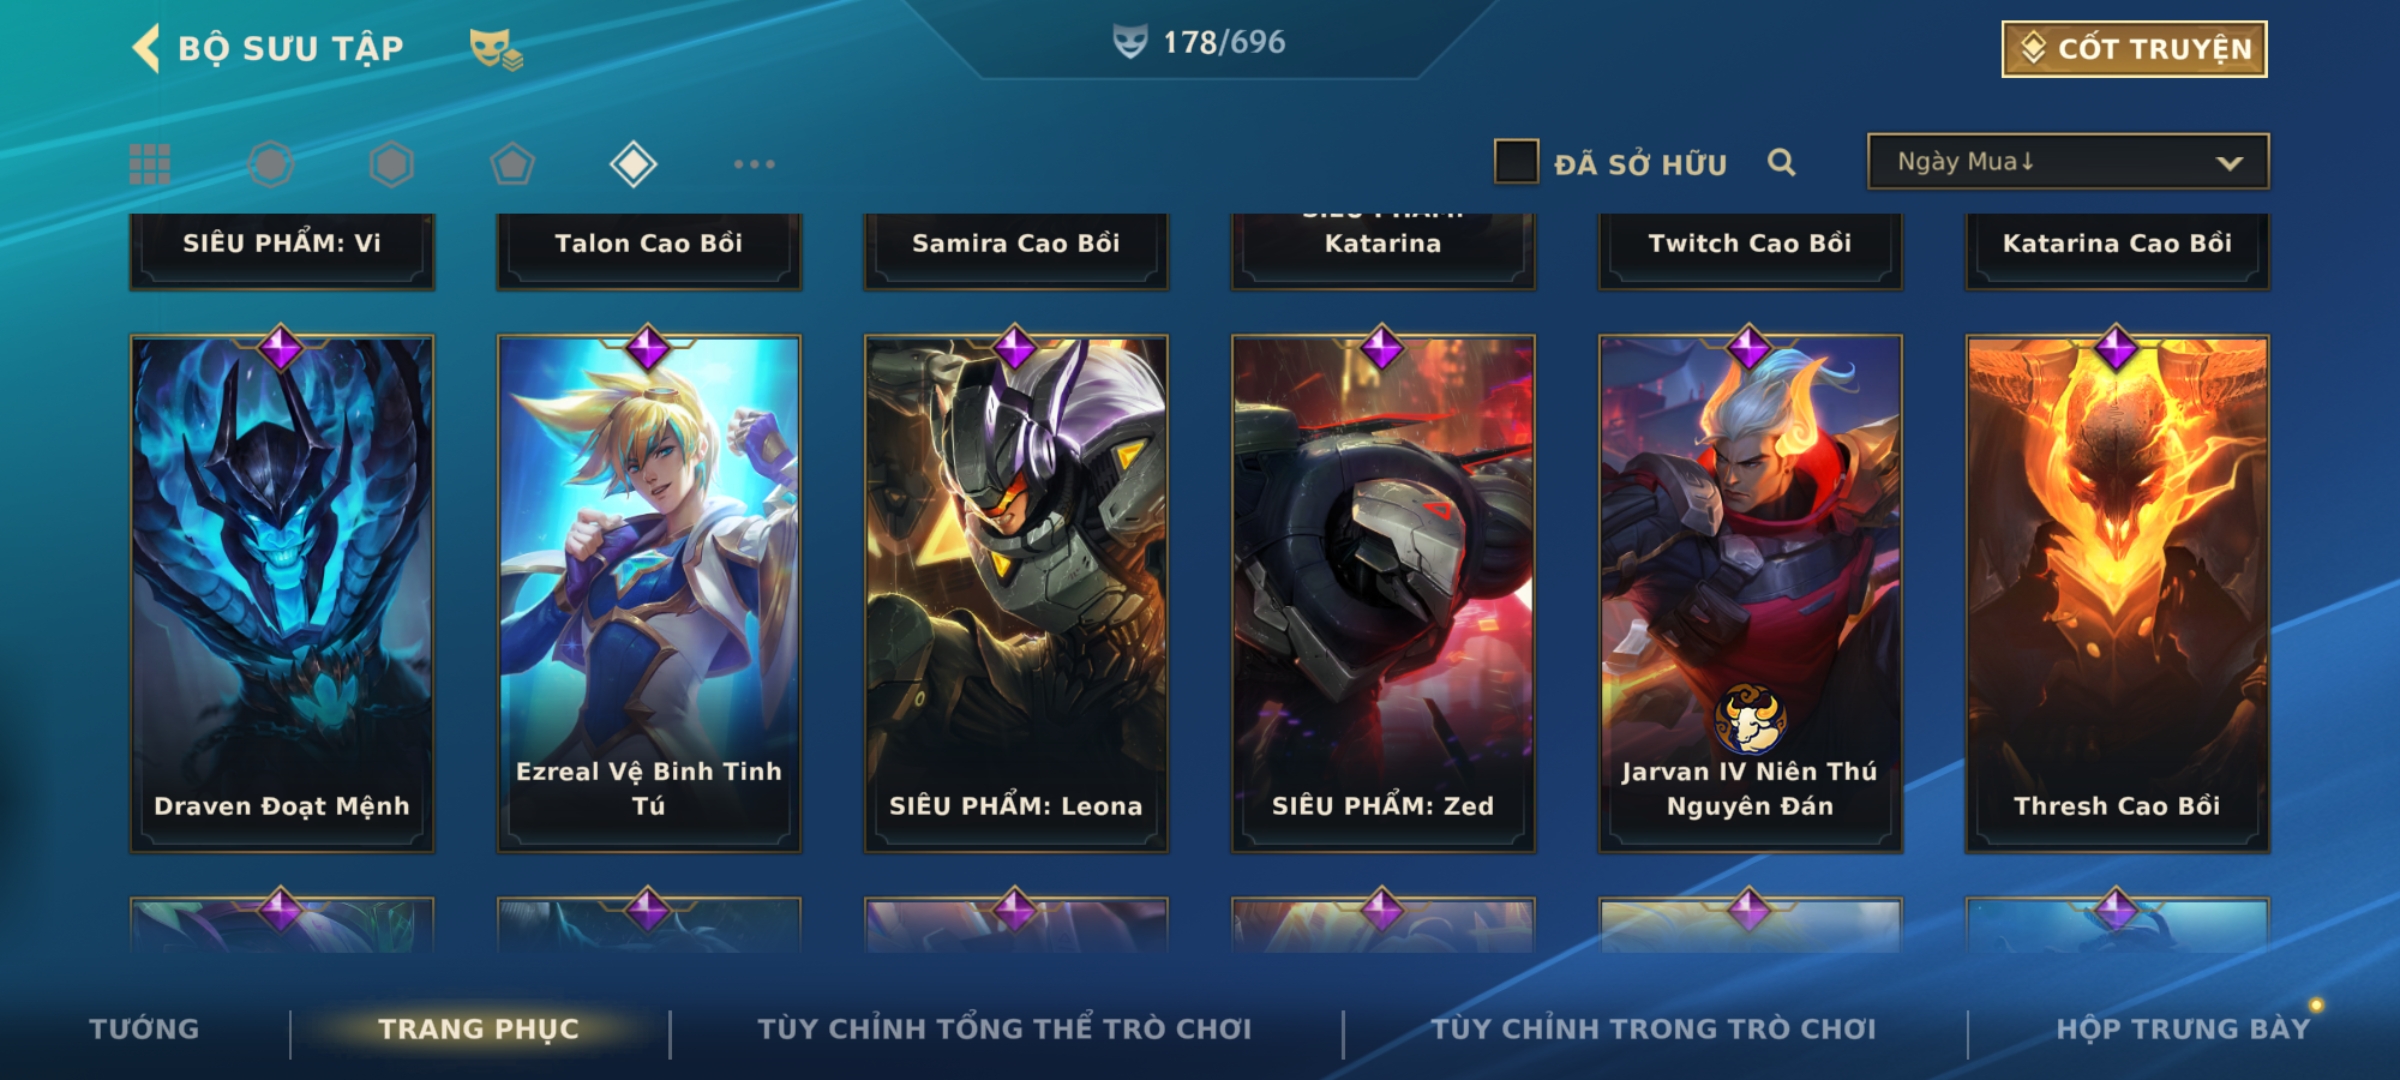Select the Draven Đoạt Mệnh skin card
This screenshot has height=1080, width=2400.
[x=282, y=594]
